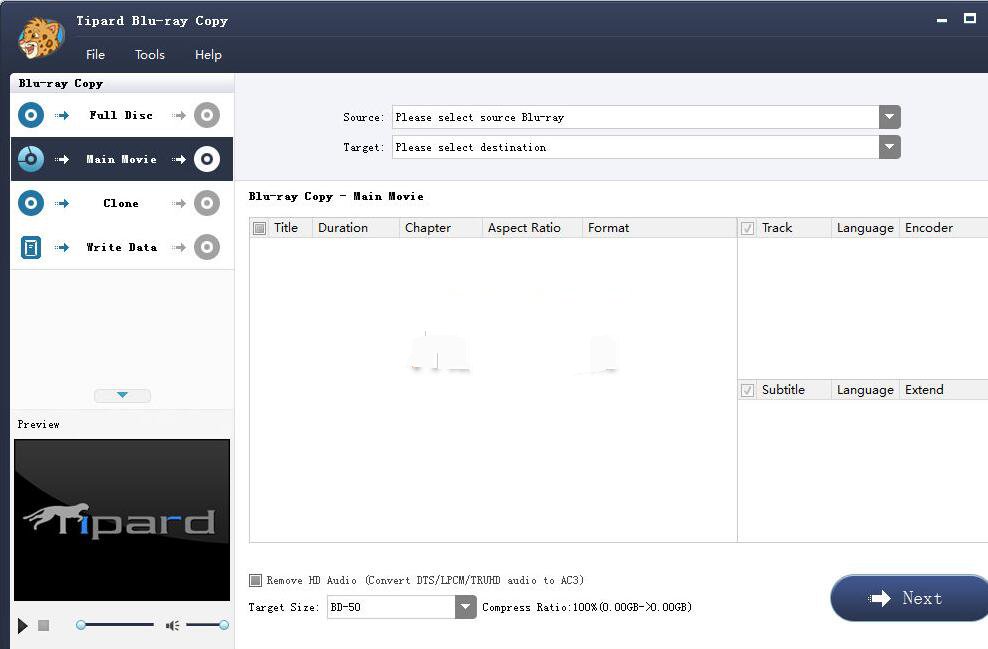Image resolution: width=988 pixels, height=649 pixels.
Task: Click the left arrow icon in the Write Data row
Action: [62, 248]
